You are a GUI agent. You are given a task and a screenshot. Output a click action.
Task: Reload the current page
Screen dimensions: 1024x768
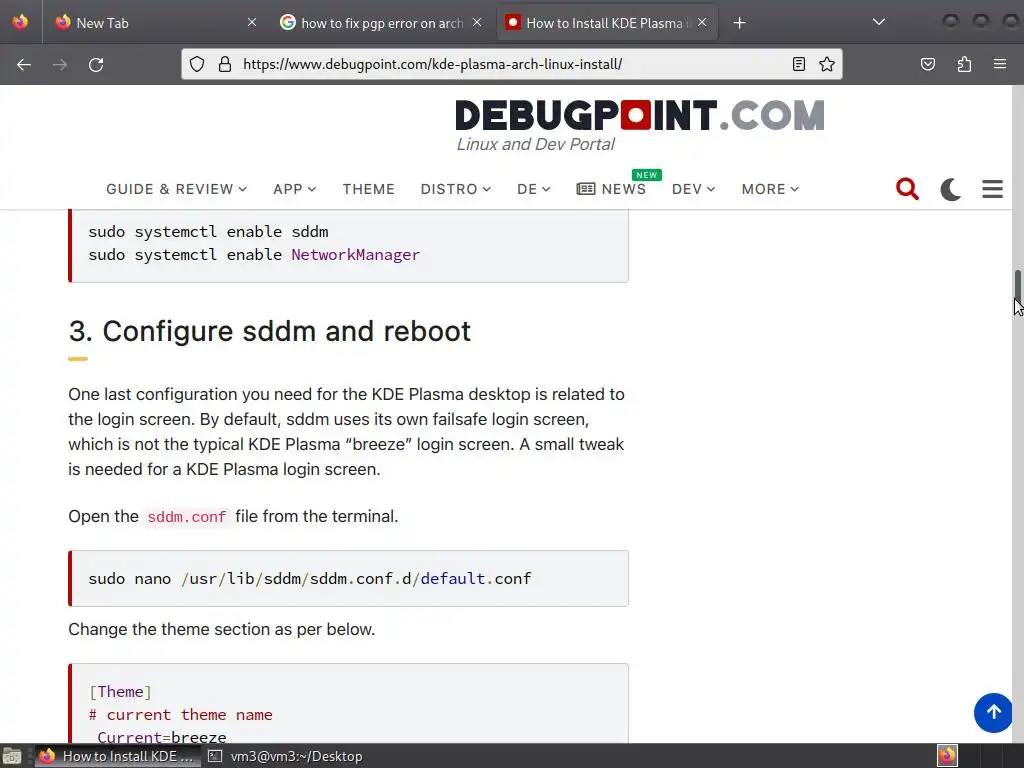click(96, 65)
